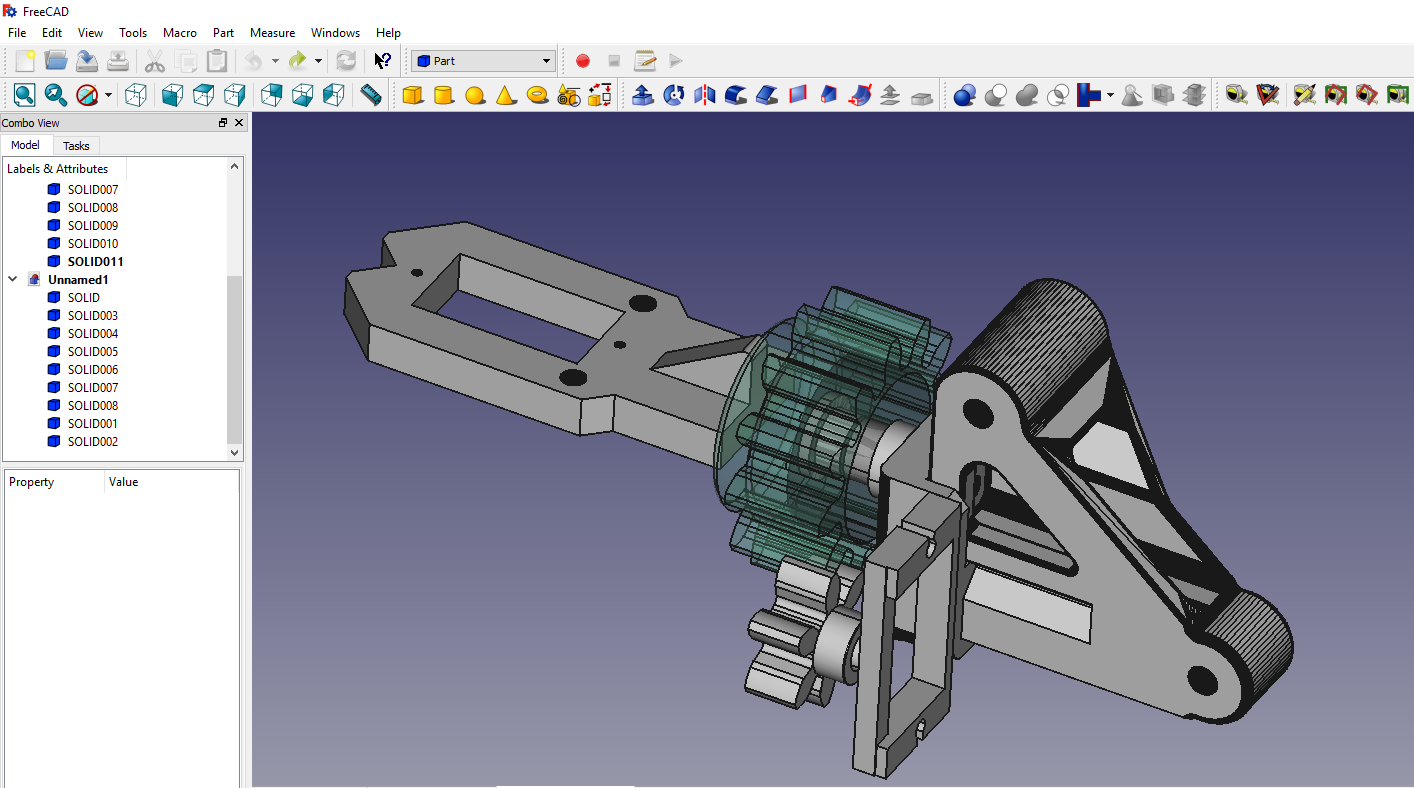Screen dimensions: 1414x788
Task: Click the Refresh recompute icon
Action: coord(346,61)
